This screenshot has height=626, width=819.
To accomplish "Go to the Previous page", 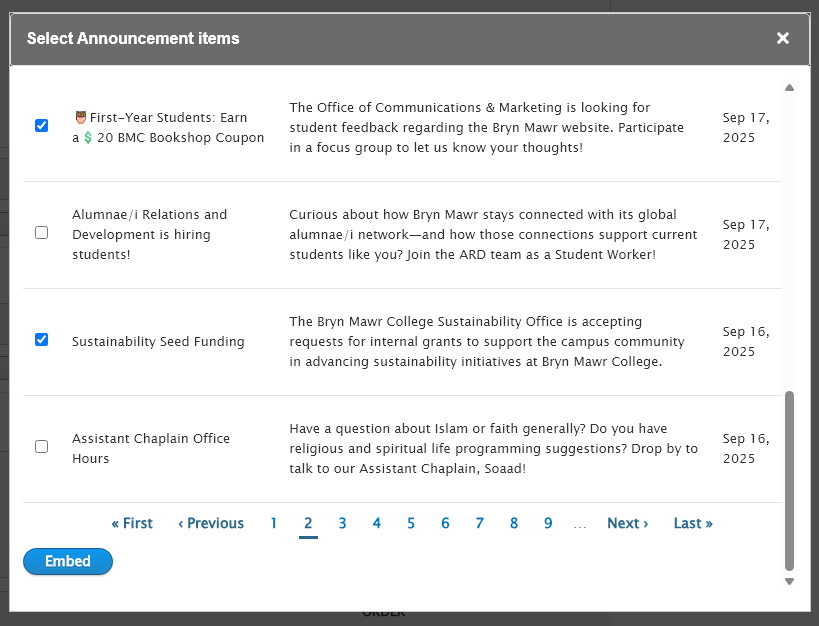I will pyautogui.click(x=211, y=523).
